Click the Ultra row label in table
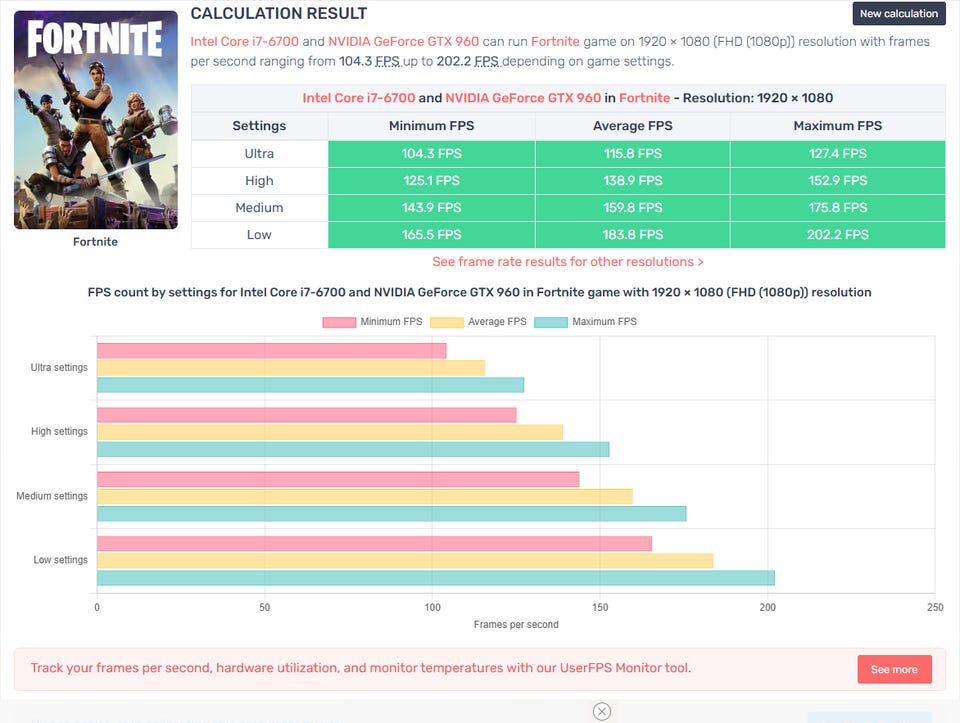This screenshot has width=960, height=723. click(x=260, y=154)
